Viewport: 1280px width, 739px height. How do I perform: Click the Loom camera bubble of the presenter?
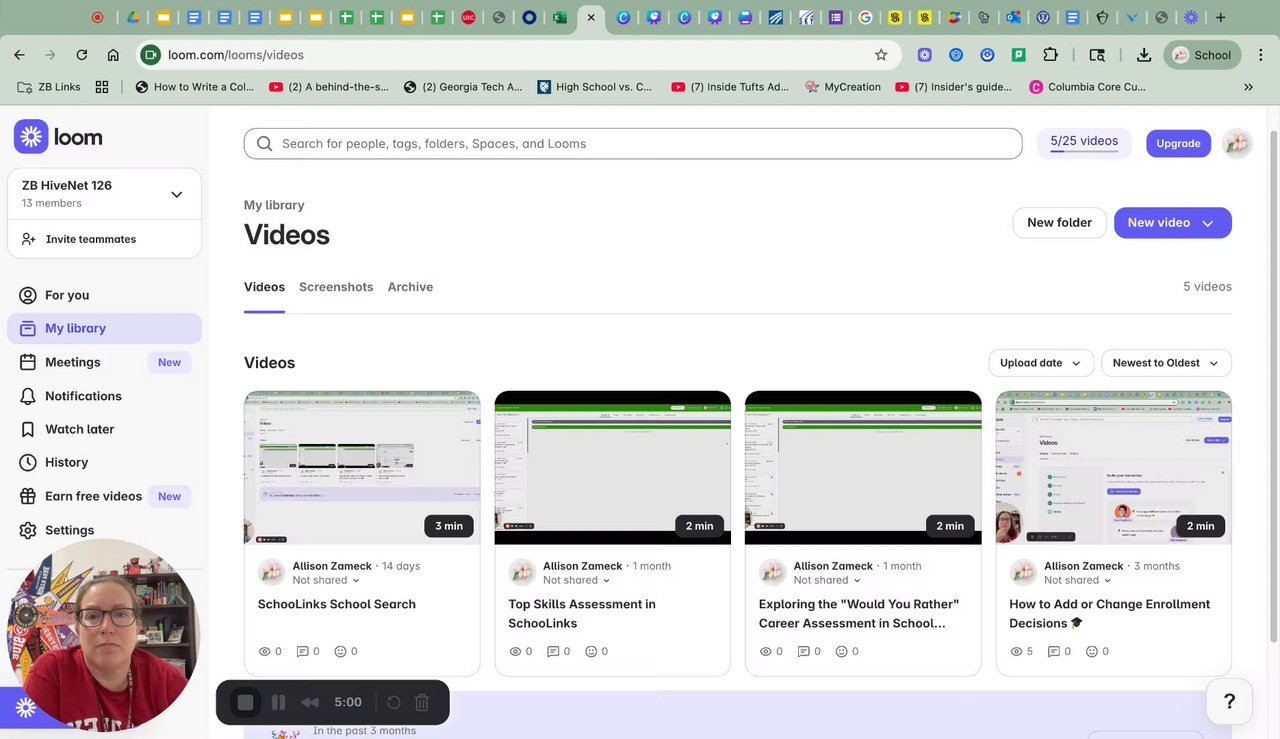pyautogui.click(x=103, y=635)
